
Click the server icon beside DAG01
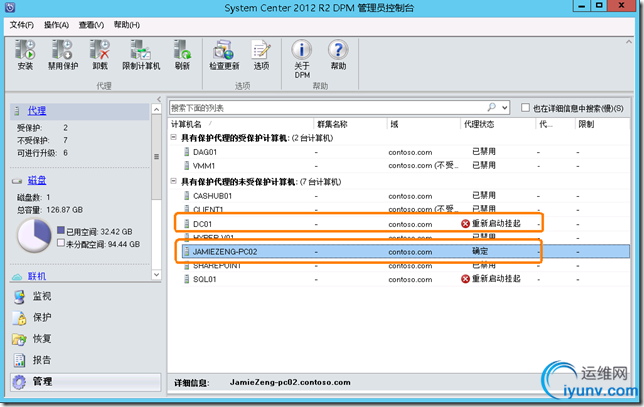tap(187, 152)
